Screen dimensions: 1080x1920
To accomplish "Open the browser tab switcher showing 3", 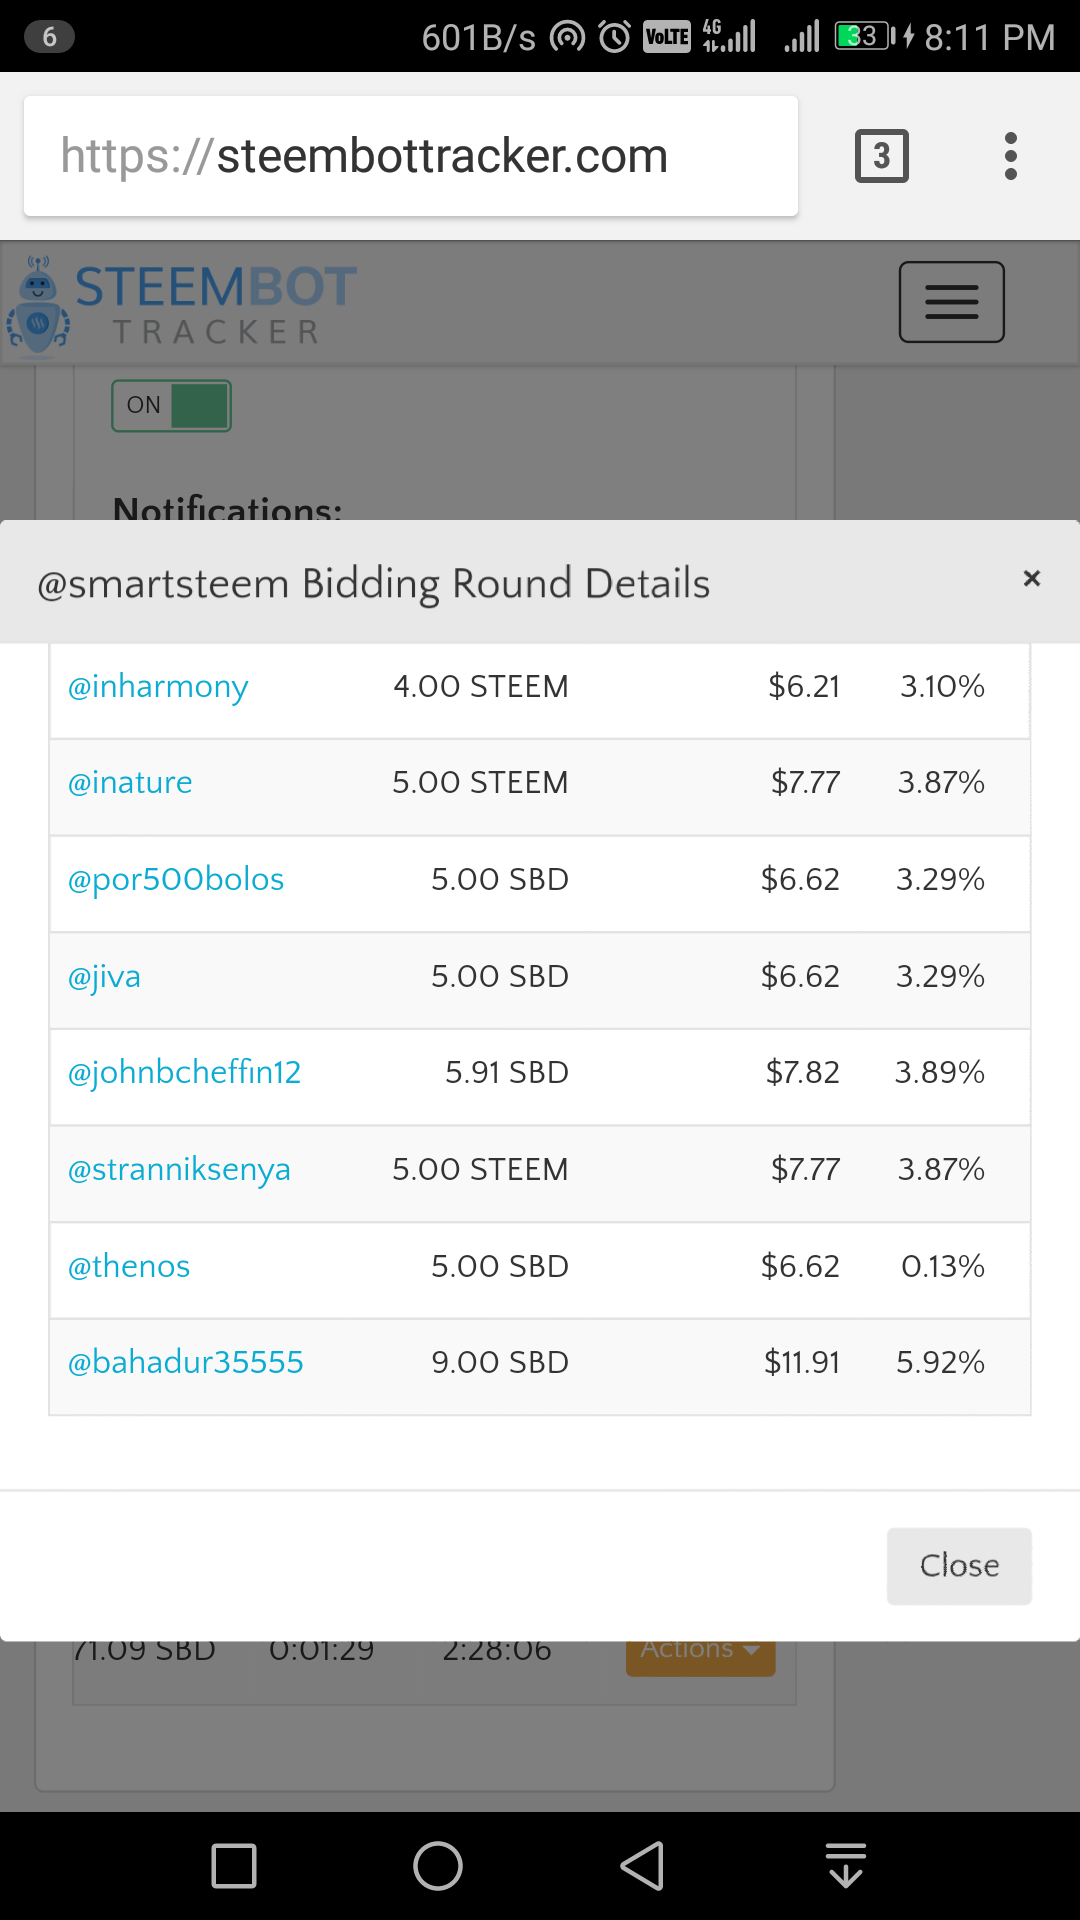I will (881, 156).
